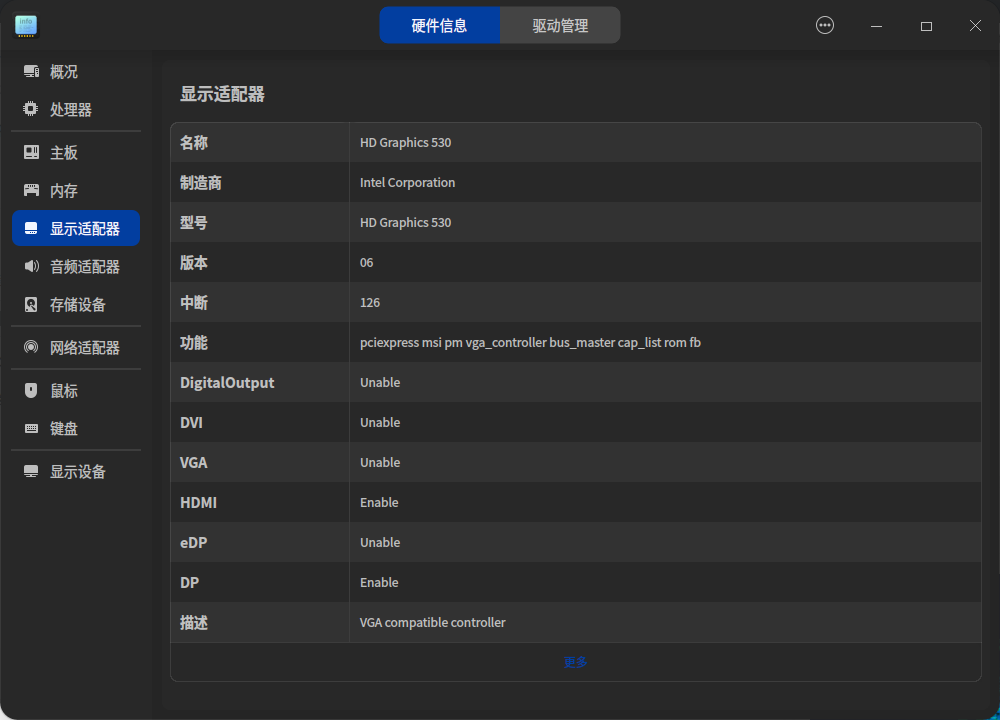The width and height of the screenshot is (1000, 720).
Task: Select the DVI row Unable value
Action: click(380, 422)
